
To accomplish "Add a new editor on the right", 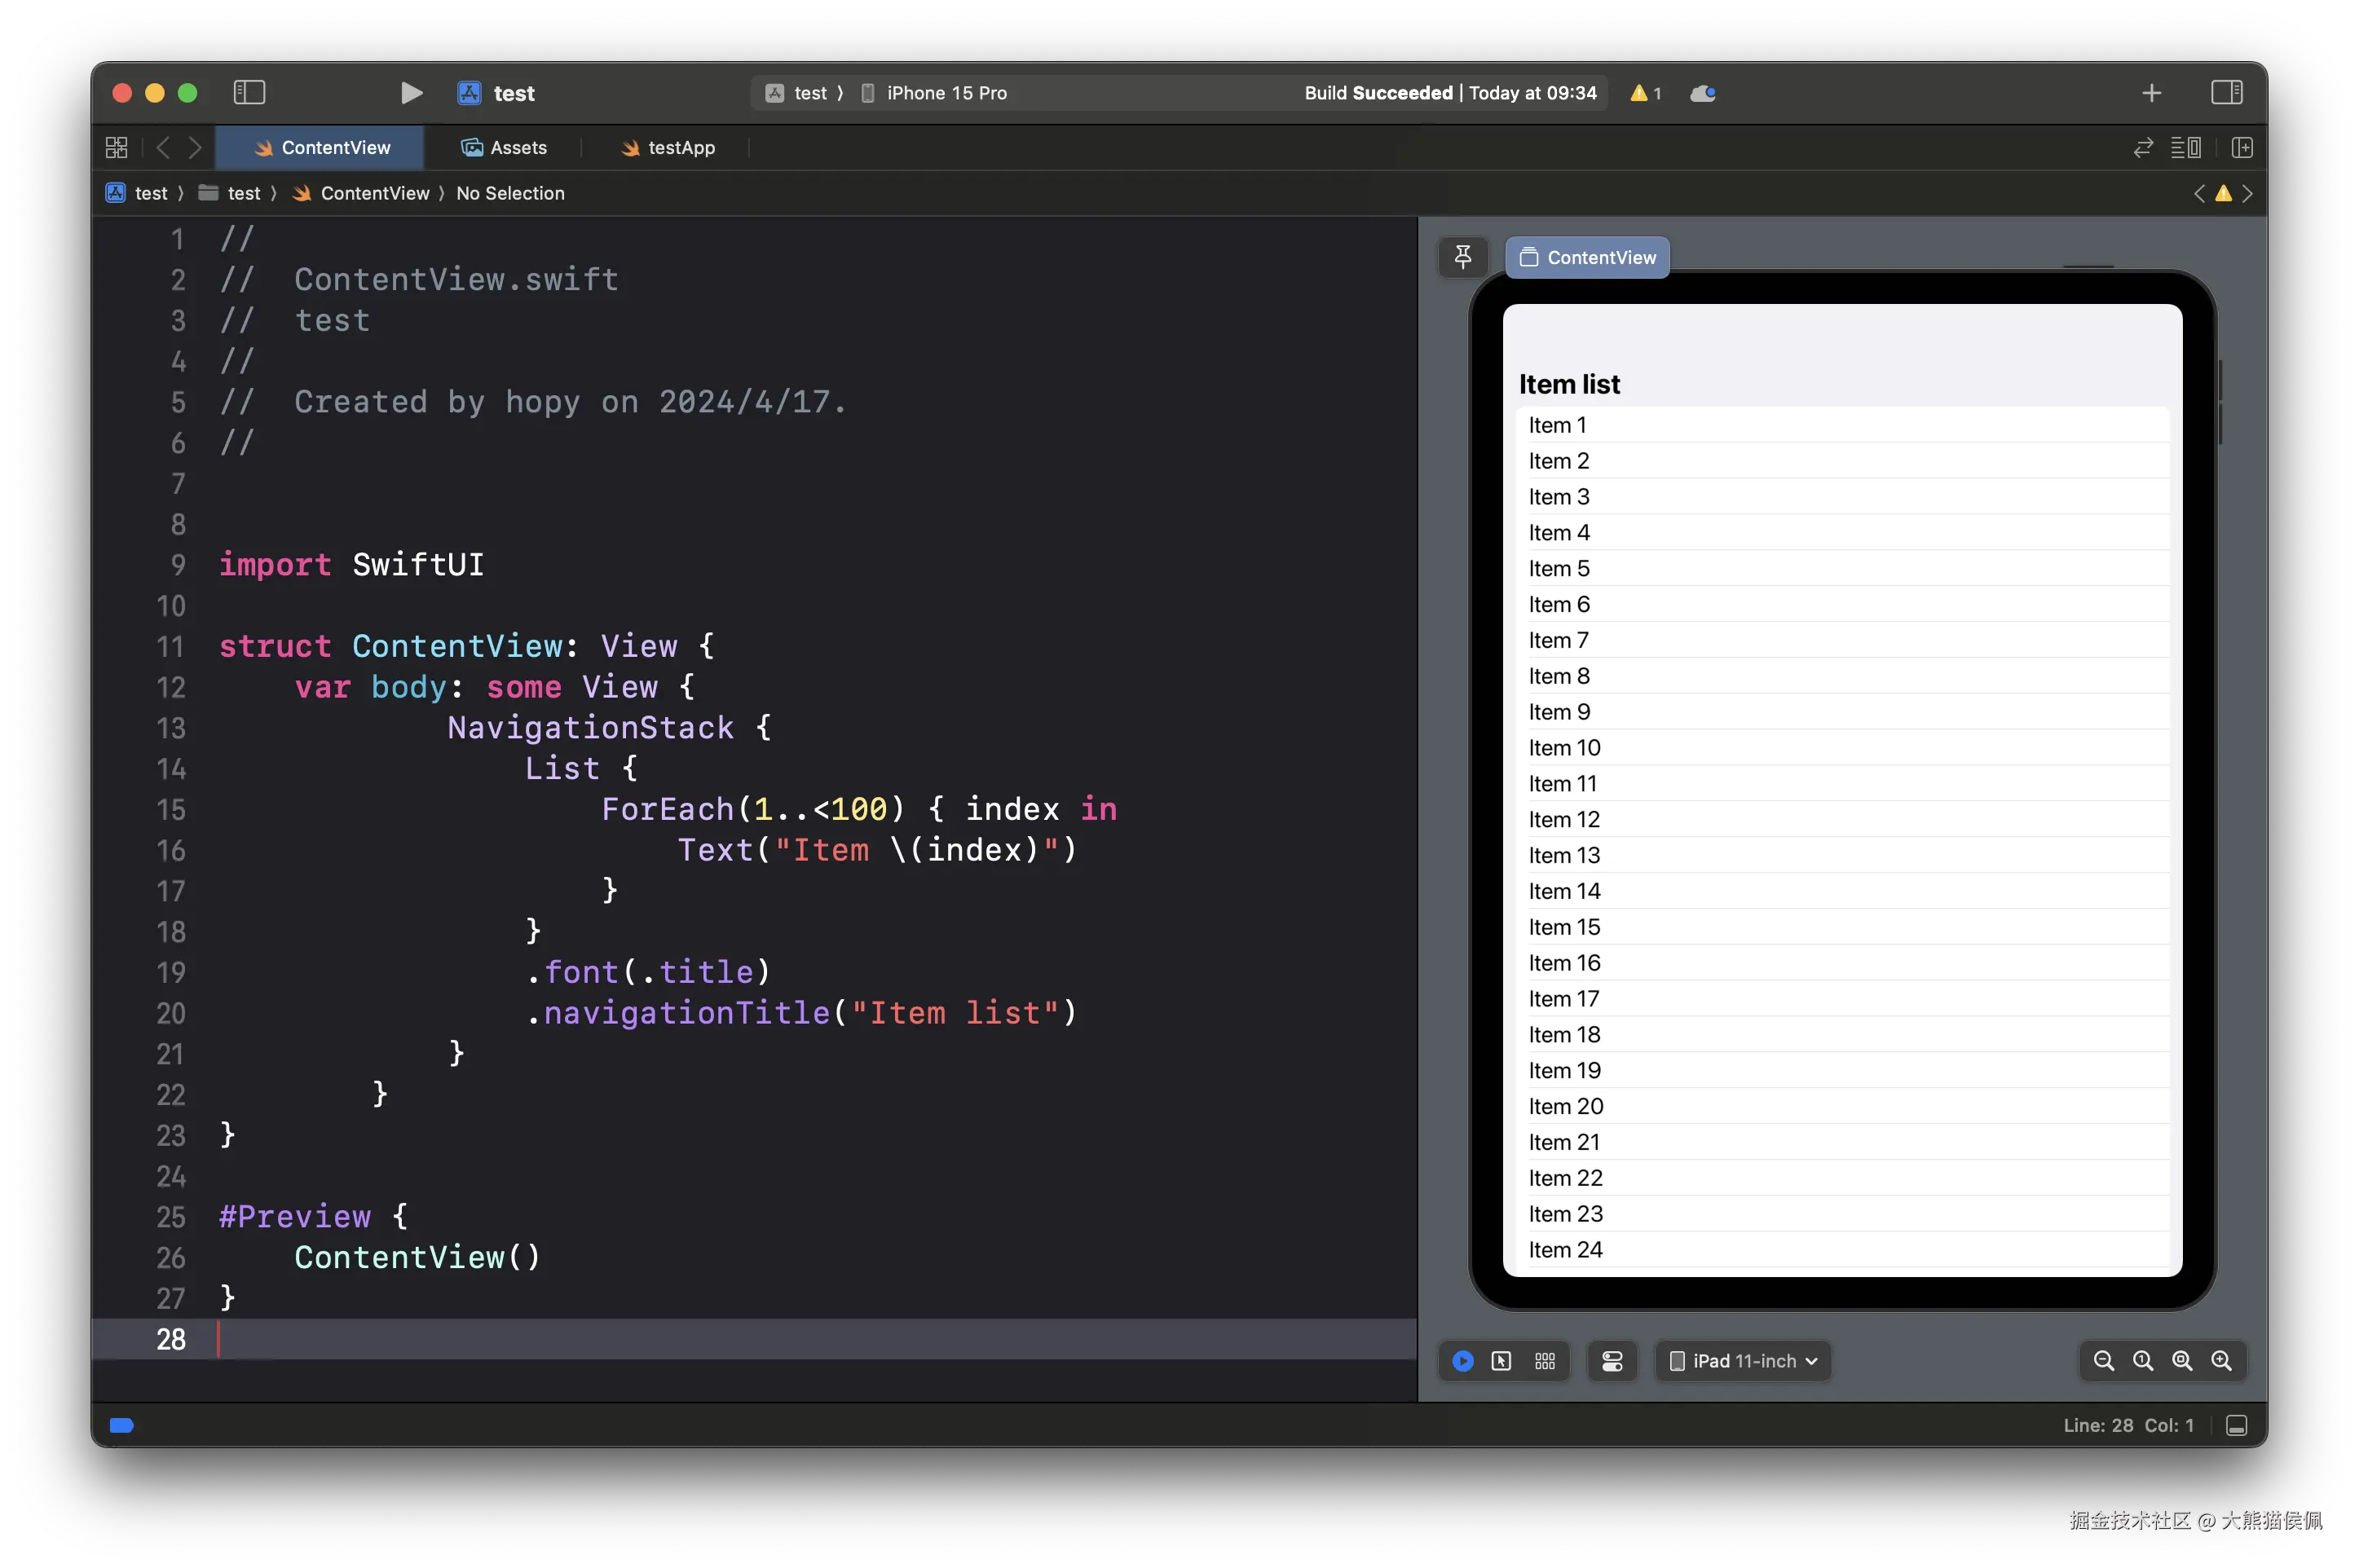I will pyautogui.click(x=2241, y=148).
